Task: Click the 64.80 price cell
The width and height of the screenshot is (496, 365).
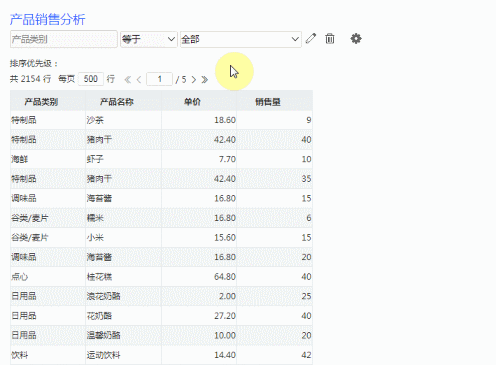Action: 199,277
